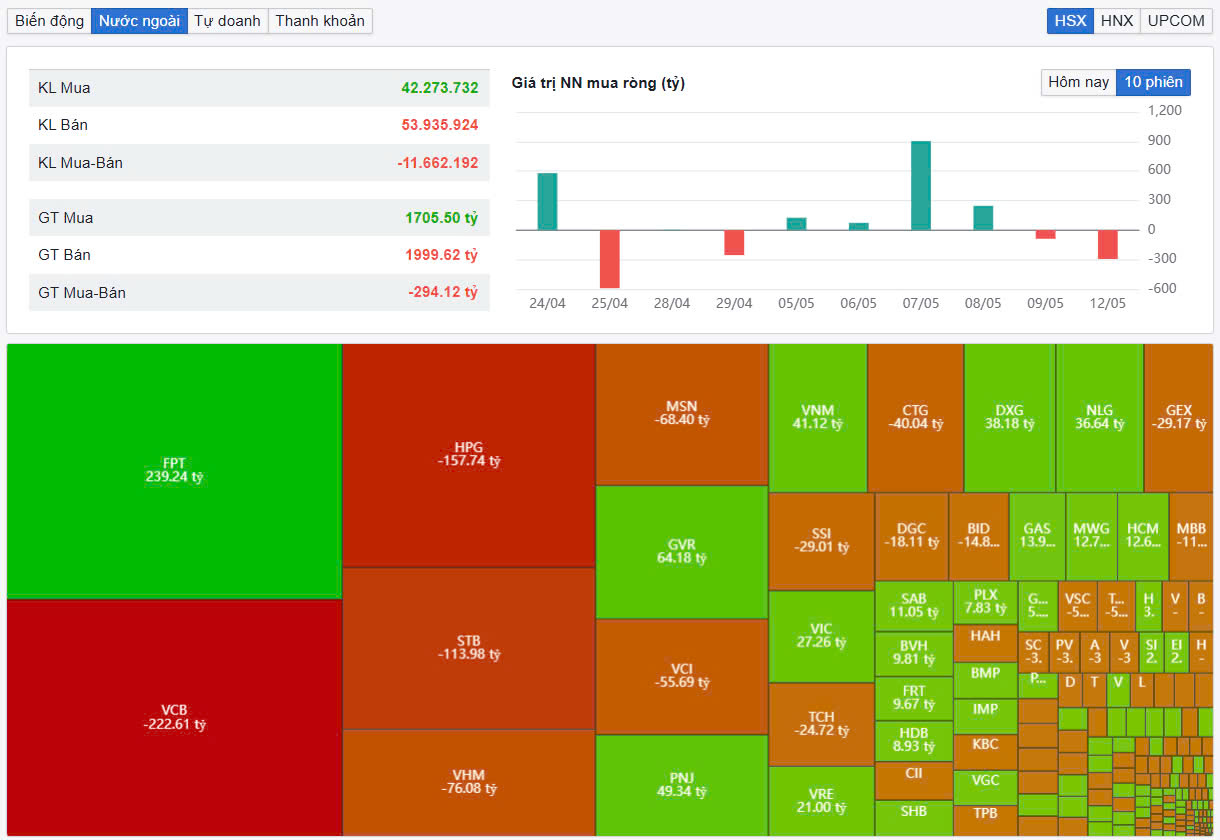Select the VHM -76.08 tỷ tile

(468, 782)
